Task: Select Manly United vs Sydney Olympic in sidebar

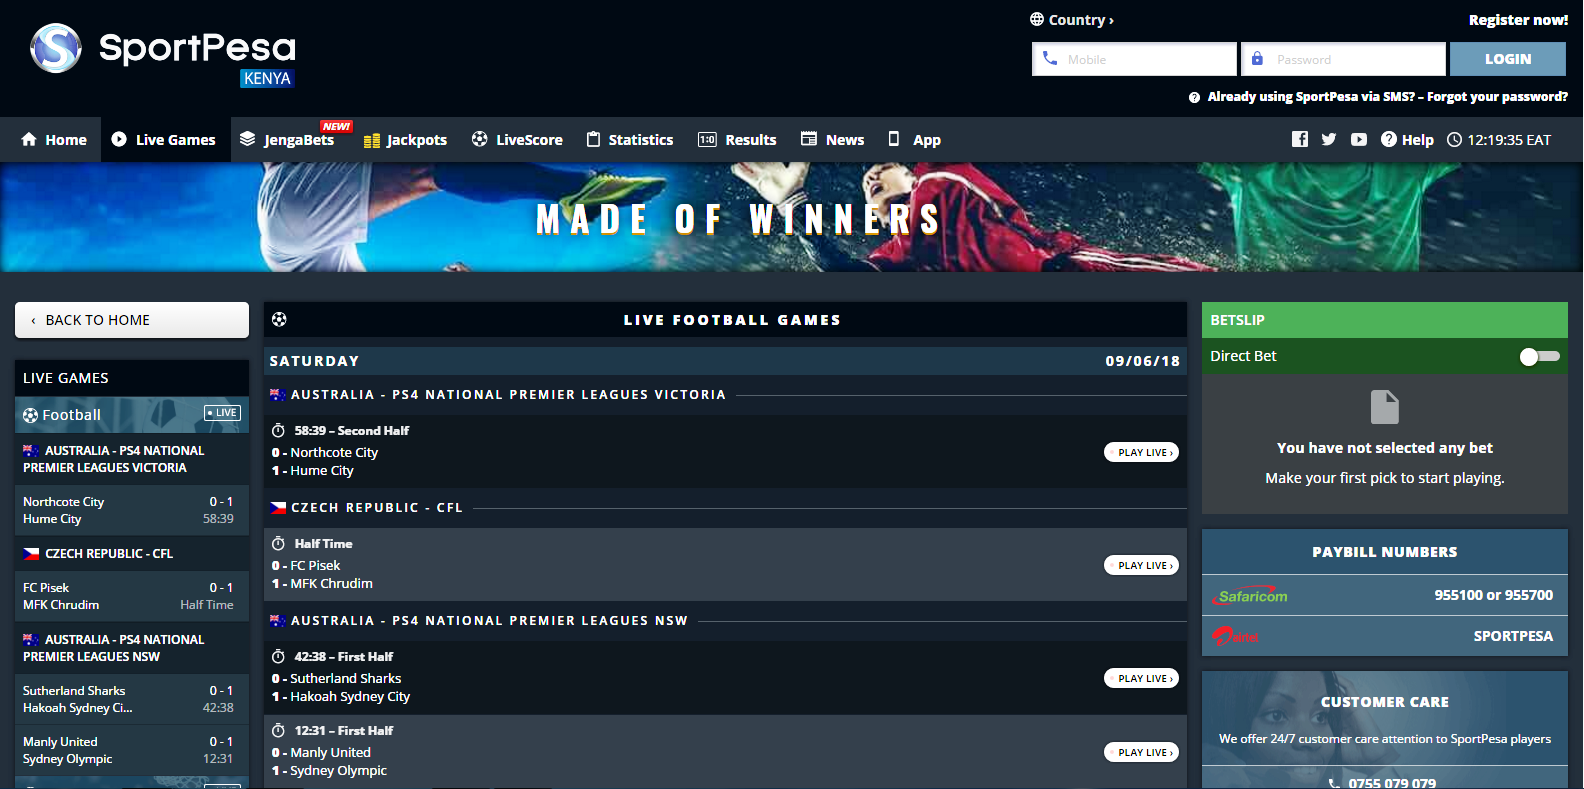Action: pyautogui.click(x=132, y=750)
